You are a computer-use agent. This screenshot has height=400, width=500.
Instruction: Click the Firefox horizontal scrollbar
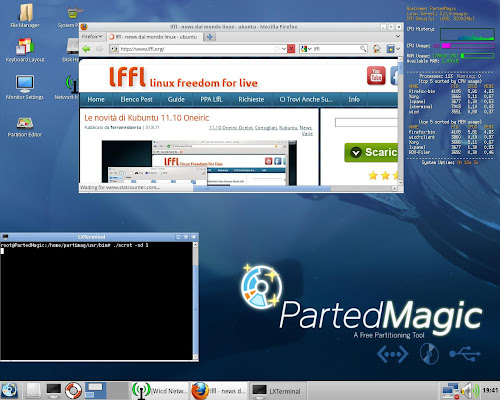262,189
